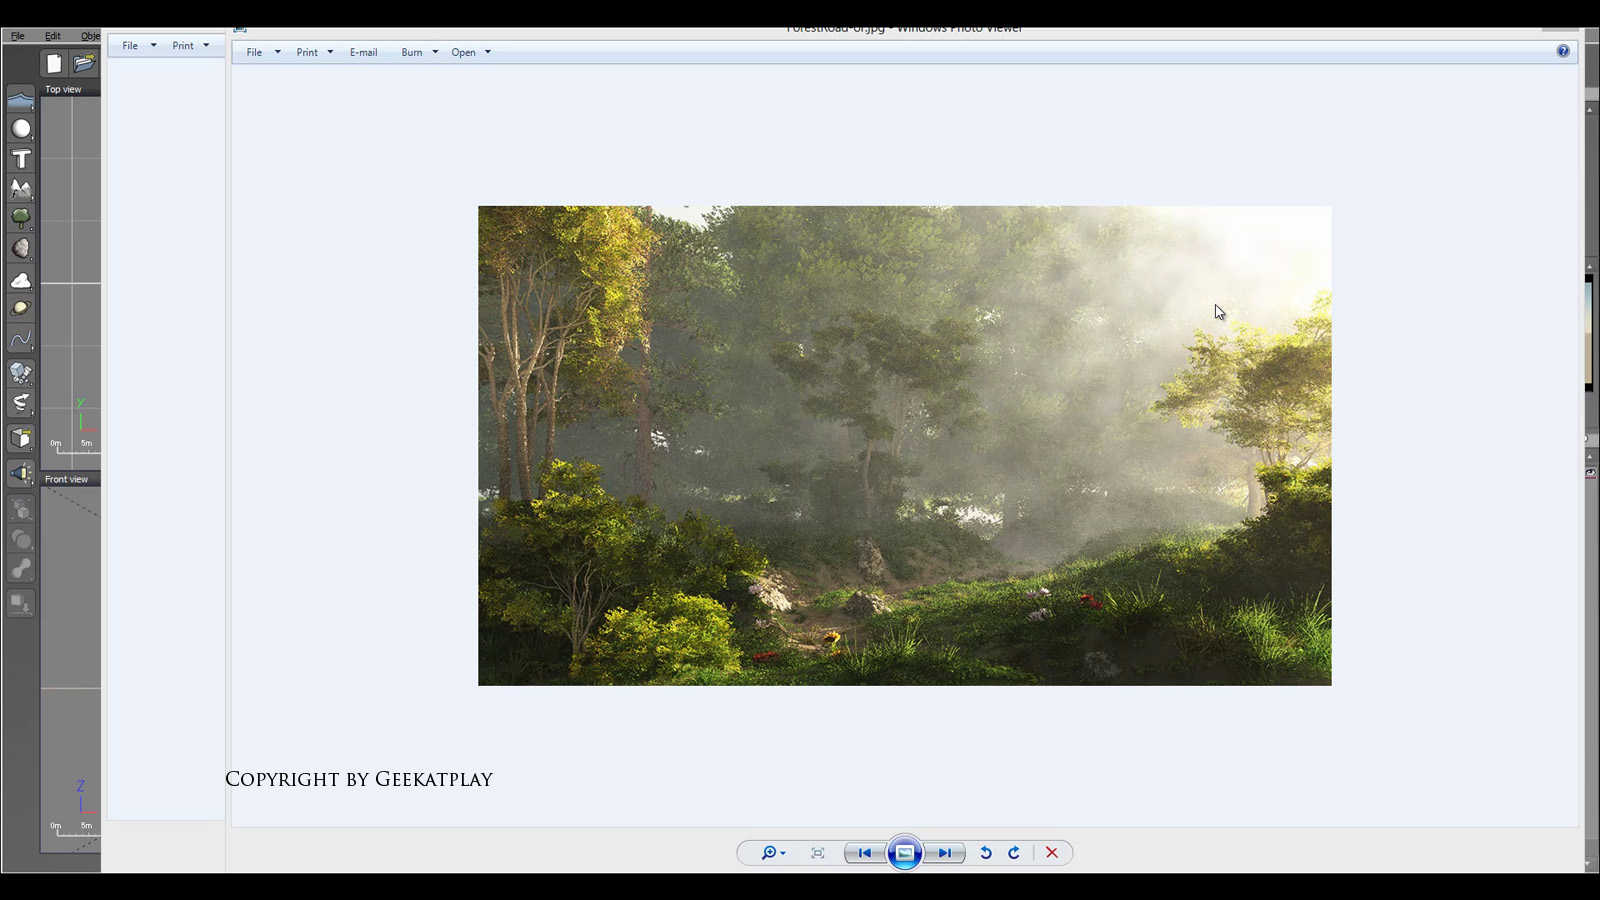Select the sphere primitive tool

21,129
